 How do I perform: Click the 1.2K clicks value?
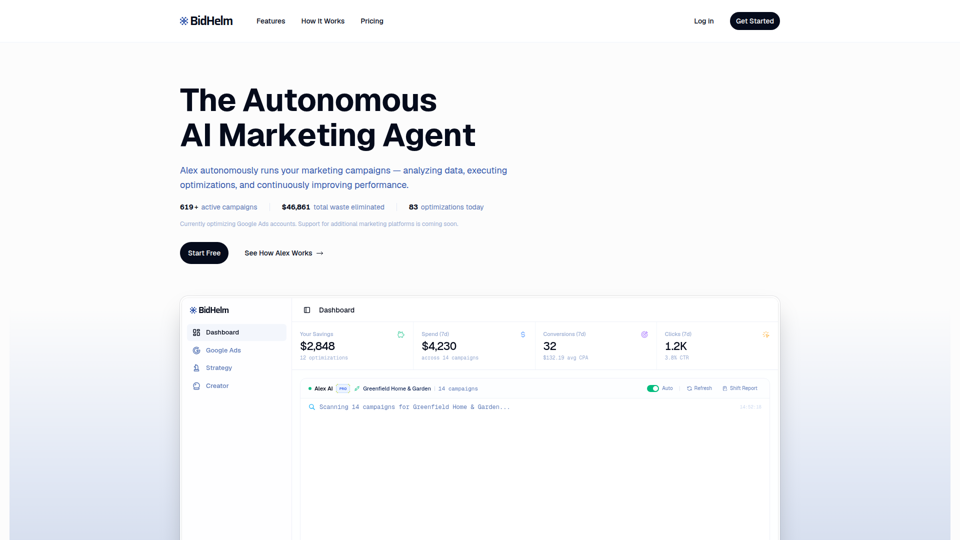click(x=676, y=346)
